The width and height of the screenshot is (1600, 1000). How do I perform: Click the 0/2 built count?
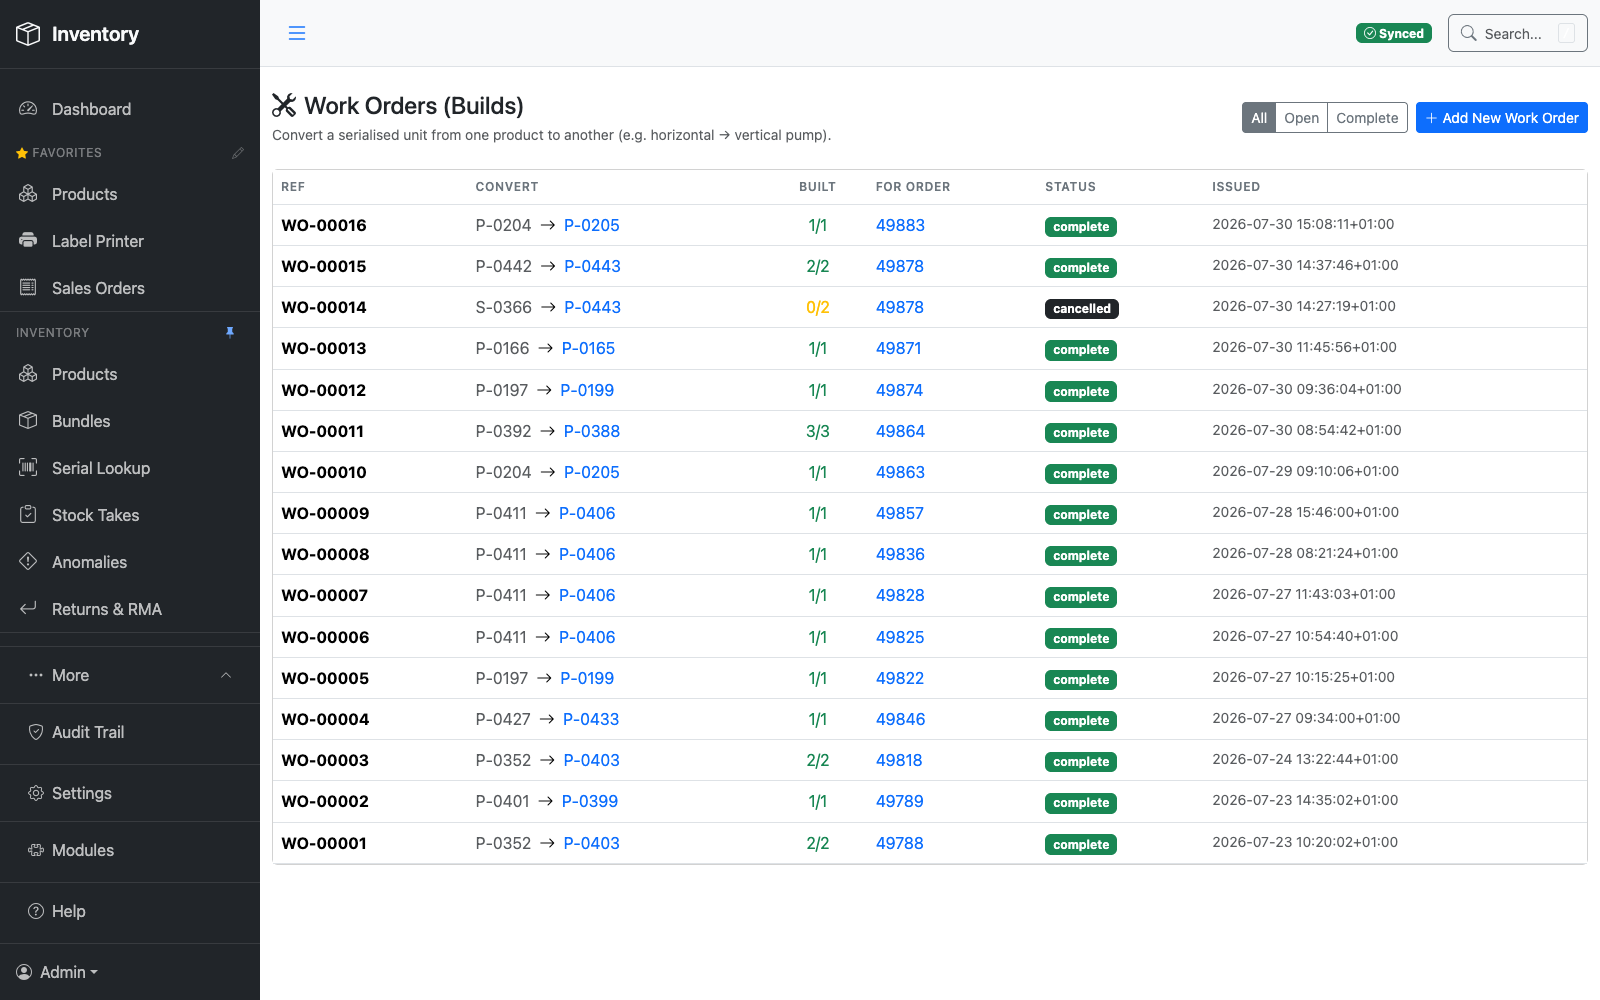tap(818, 307)
